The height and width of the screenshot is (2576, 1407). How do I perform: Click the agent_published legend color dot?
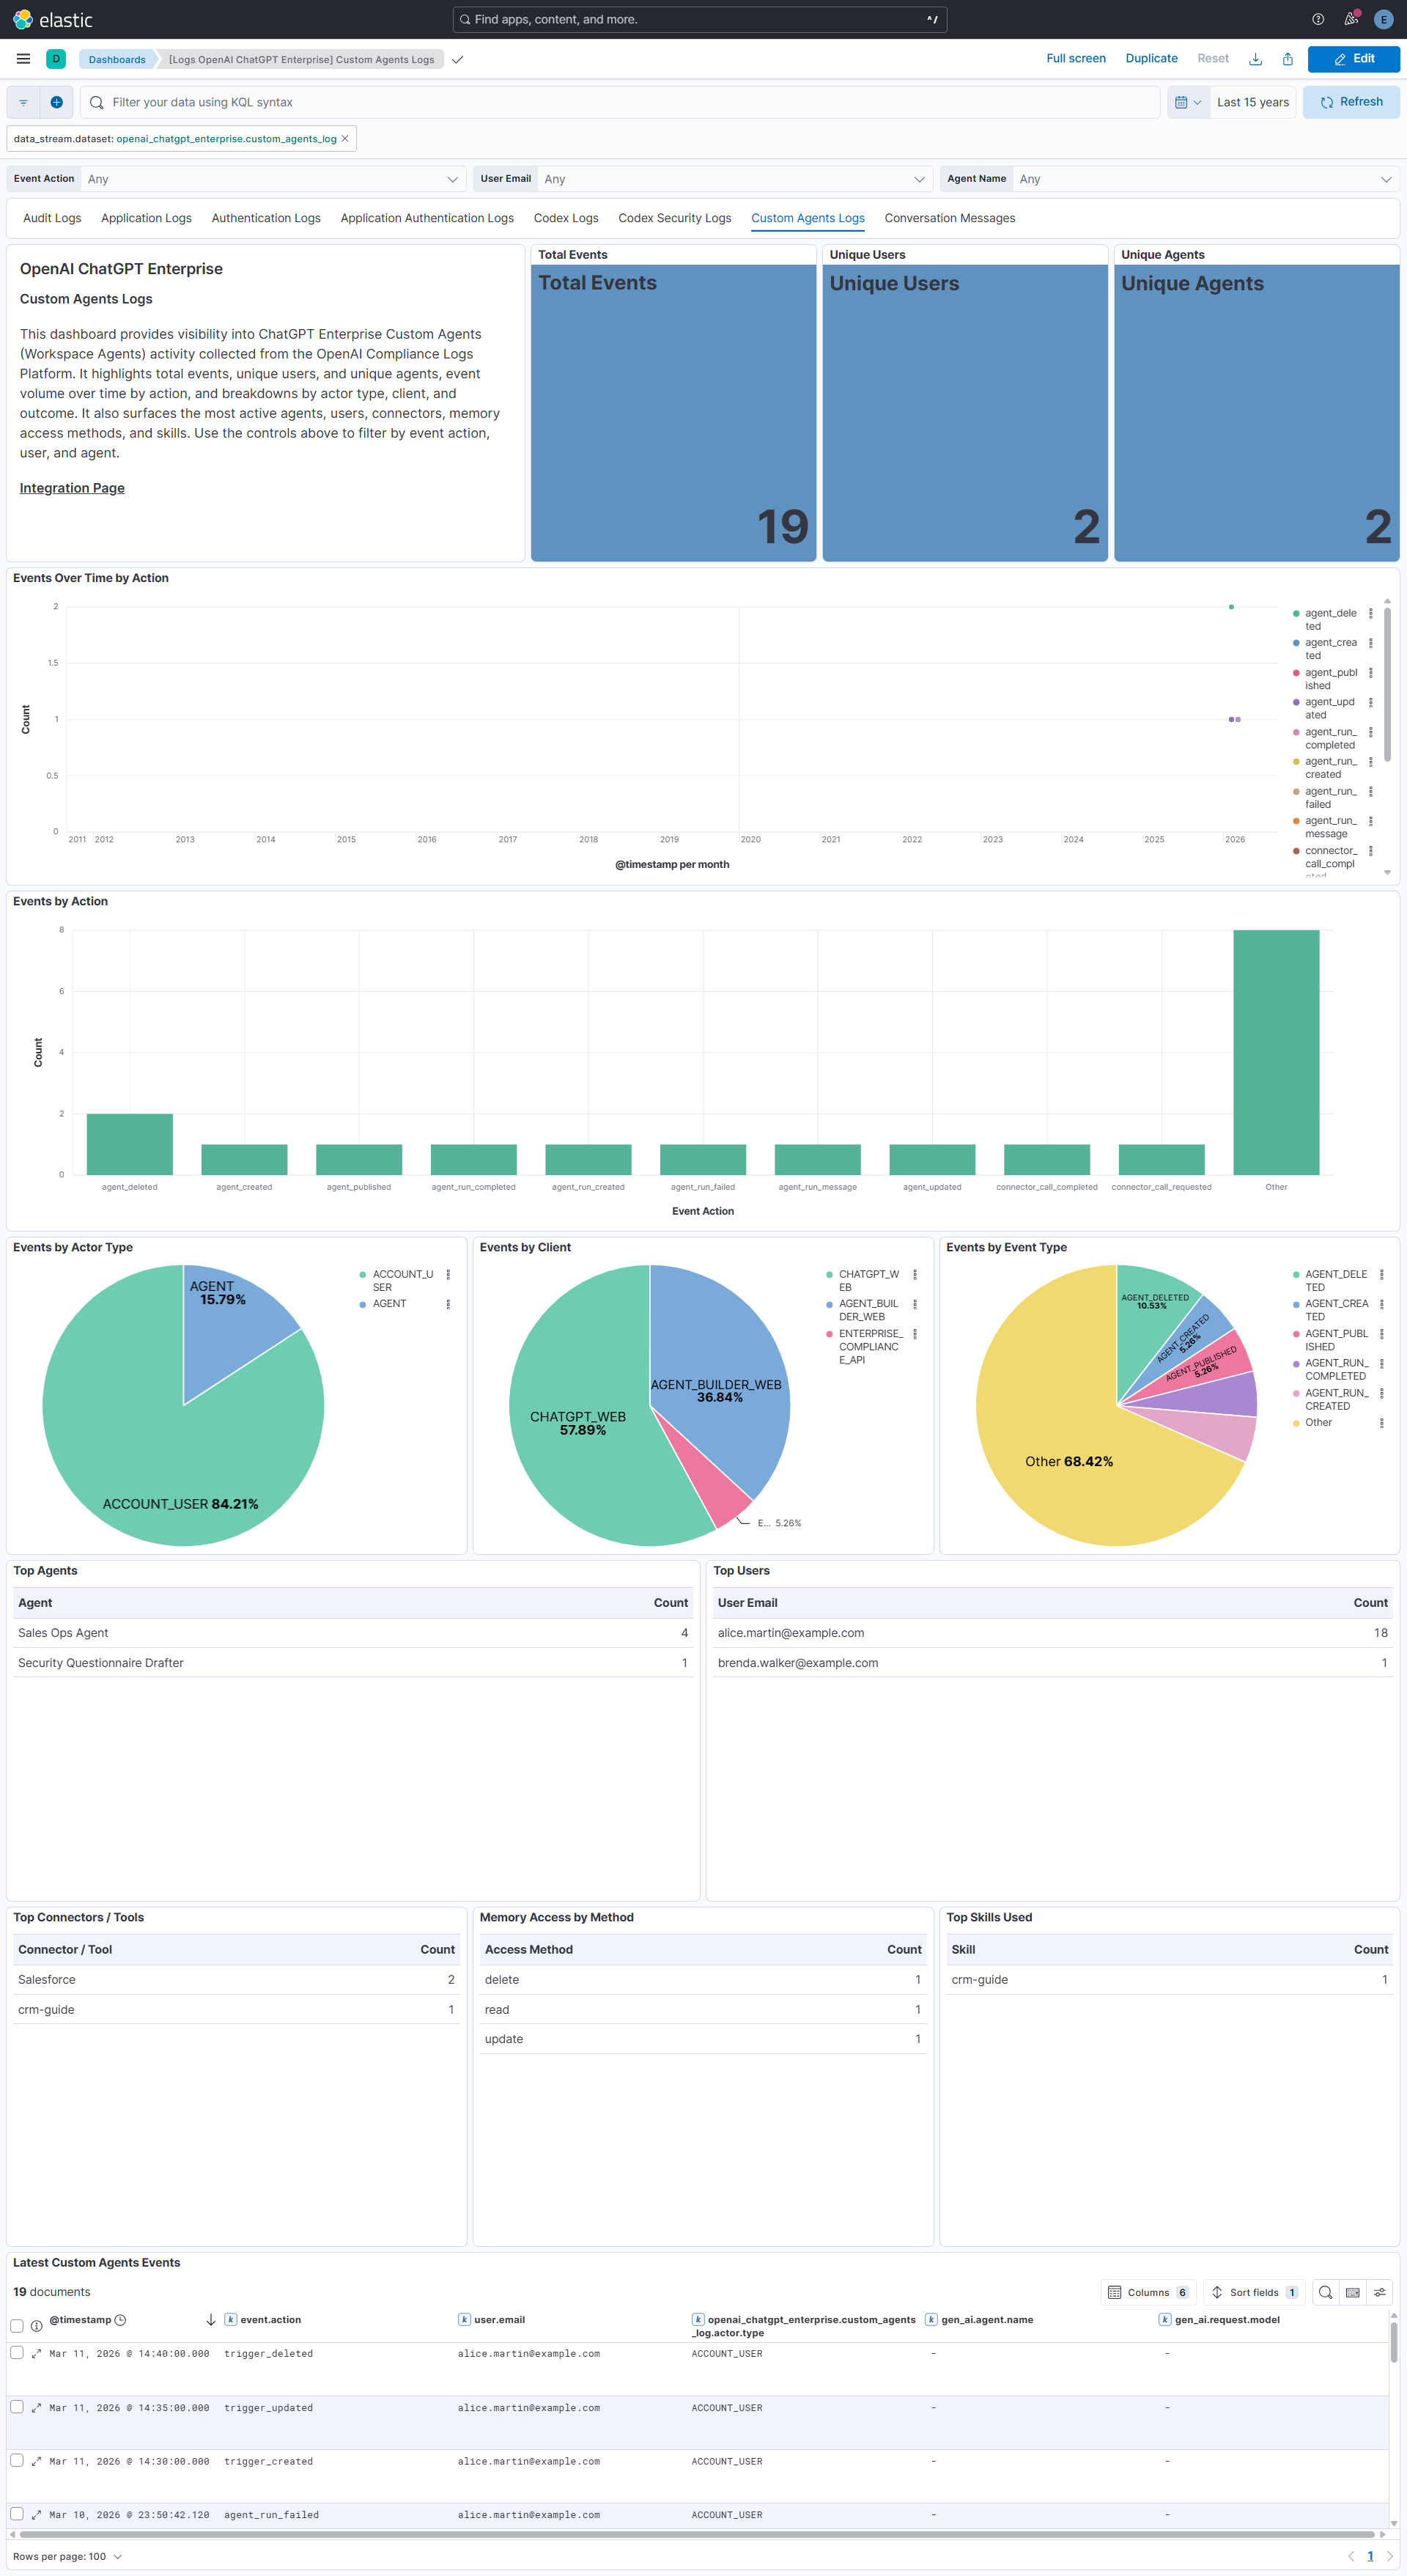coord(1296,673)
